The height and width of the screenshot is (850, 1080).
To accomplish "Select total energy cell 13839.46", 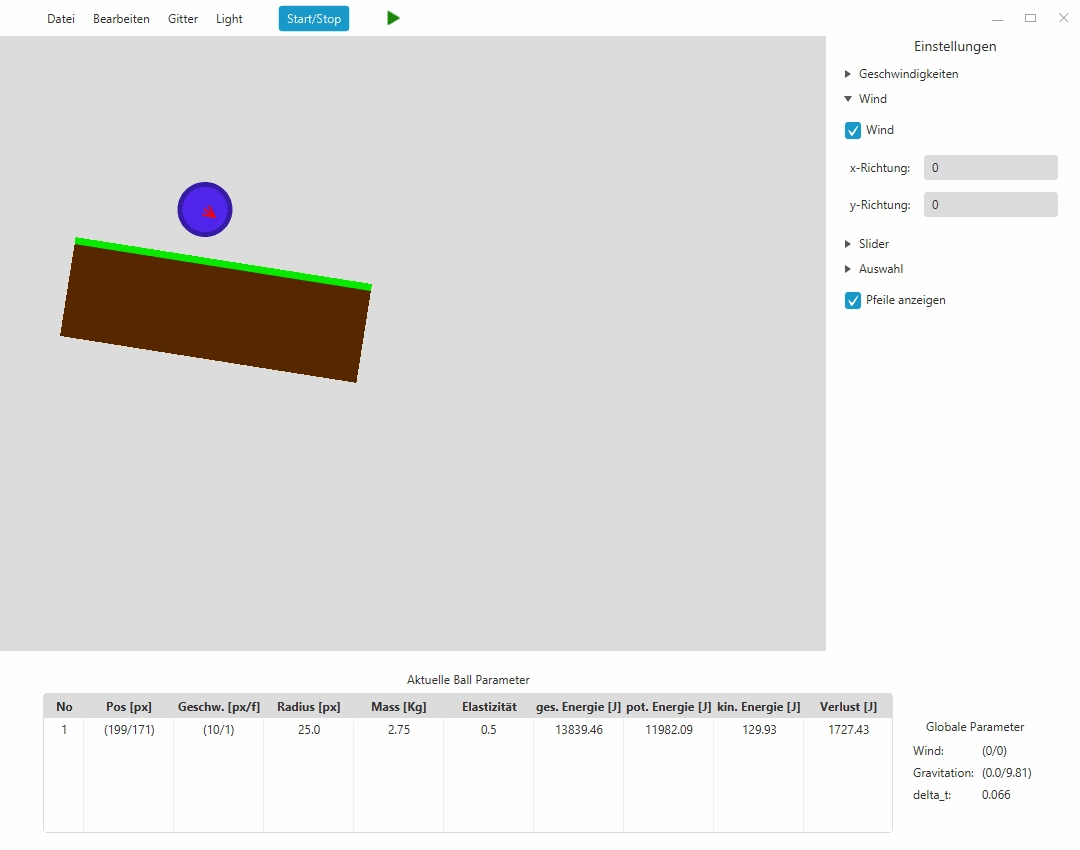I will click(579, 729).
